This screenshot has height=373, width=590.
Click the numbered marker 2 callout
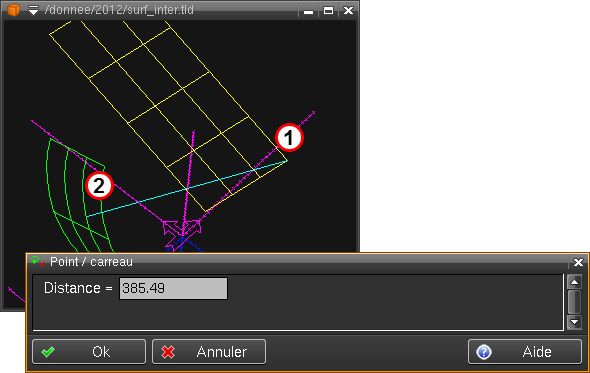point(99,186)
